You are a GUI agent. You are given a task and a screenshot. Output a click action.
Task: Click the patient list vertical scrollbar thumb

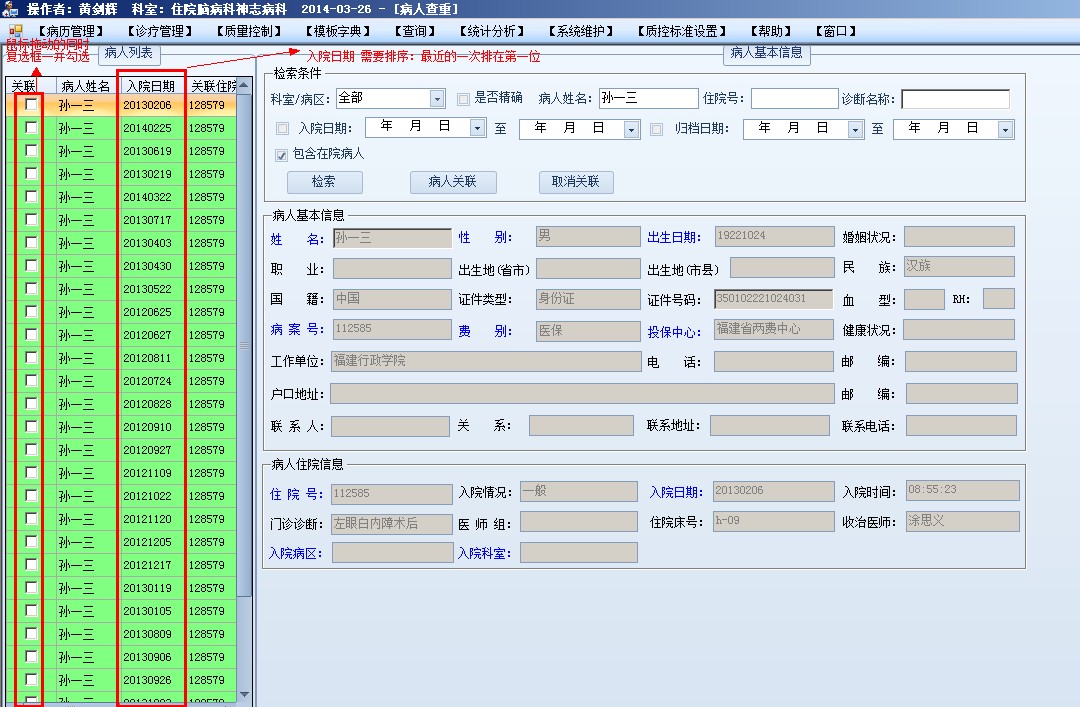(x=245, y=345)
